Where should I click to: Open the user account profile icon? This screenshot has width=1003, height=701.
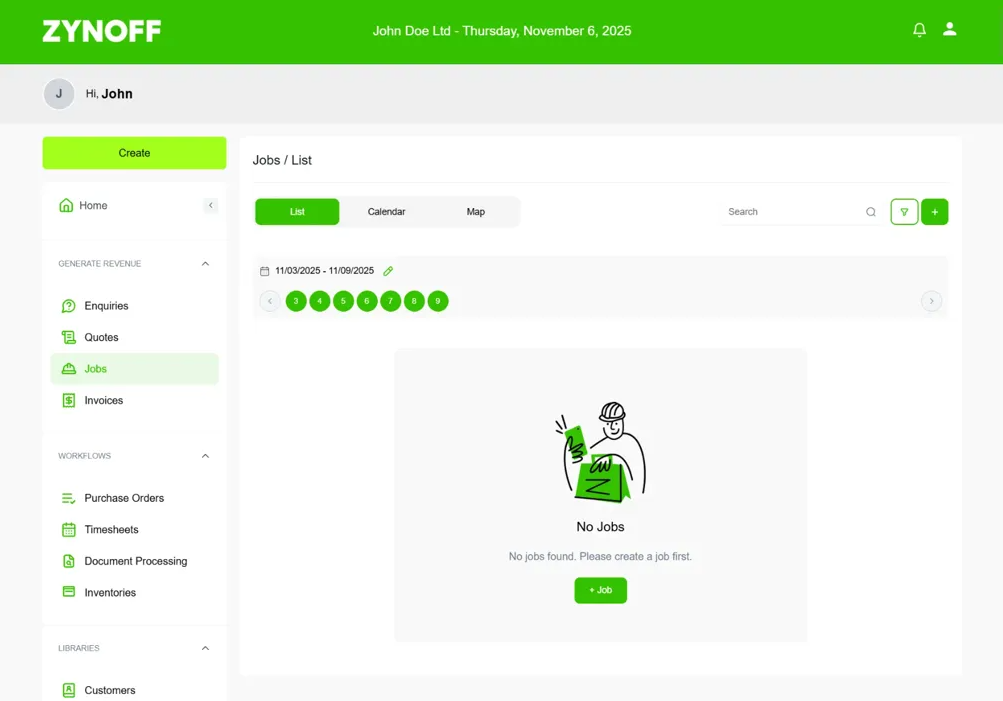(x=949, y=29)
